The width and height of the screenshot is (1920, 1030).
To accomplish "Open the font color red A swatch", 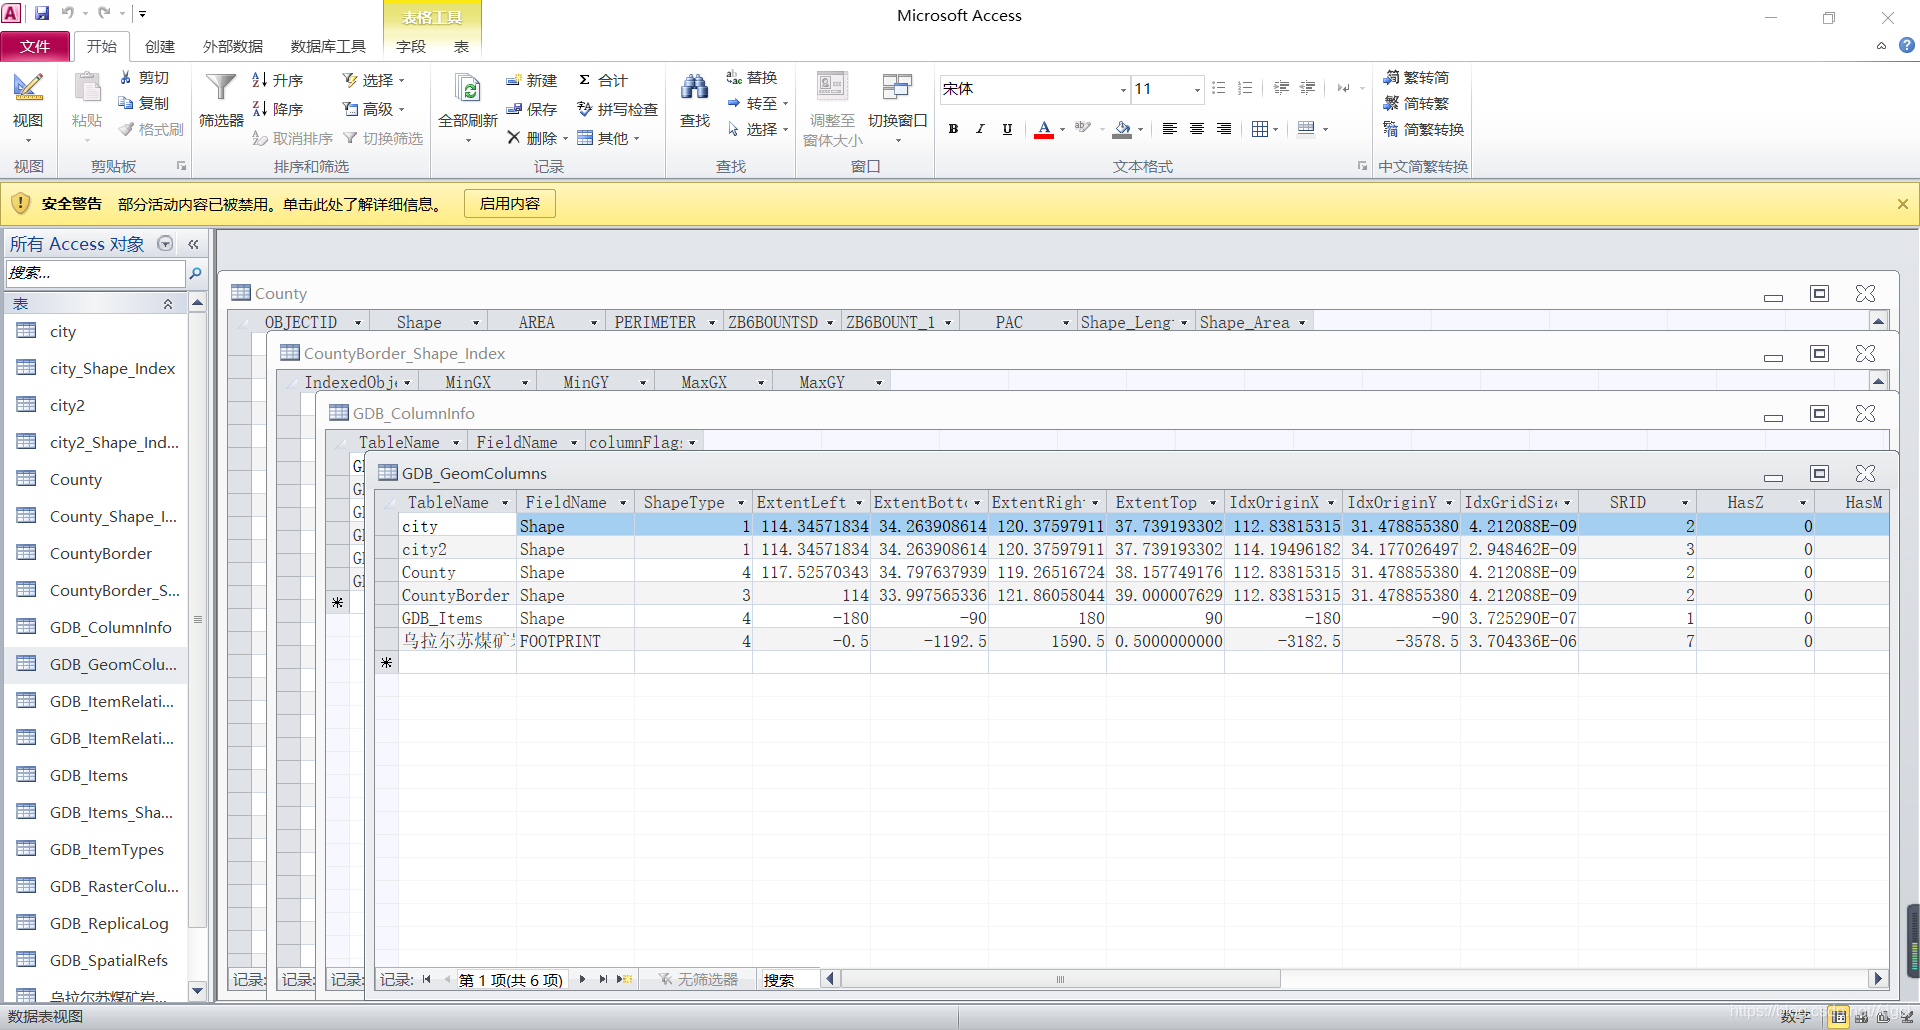I will [1043, 129].
